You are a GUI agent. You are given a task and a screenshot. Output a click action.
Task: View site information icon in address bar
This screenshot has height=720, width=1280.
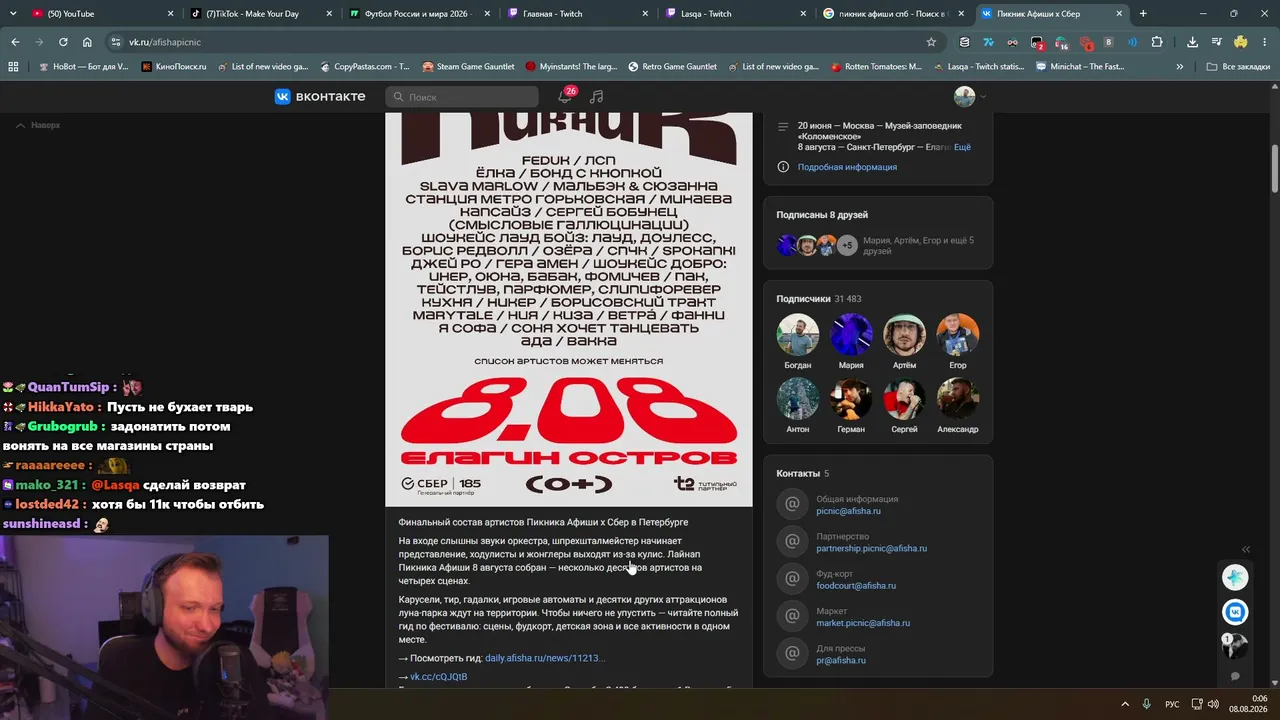(116, 42)
